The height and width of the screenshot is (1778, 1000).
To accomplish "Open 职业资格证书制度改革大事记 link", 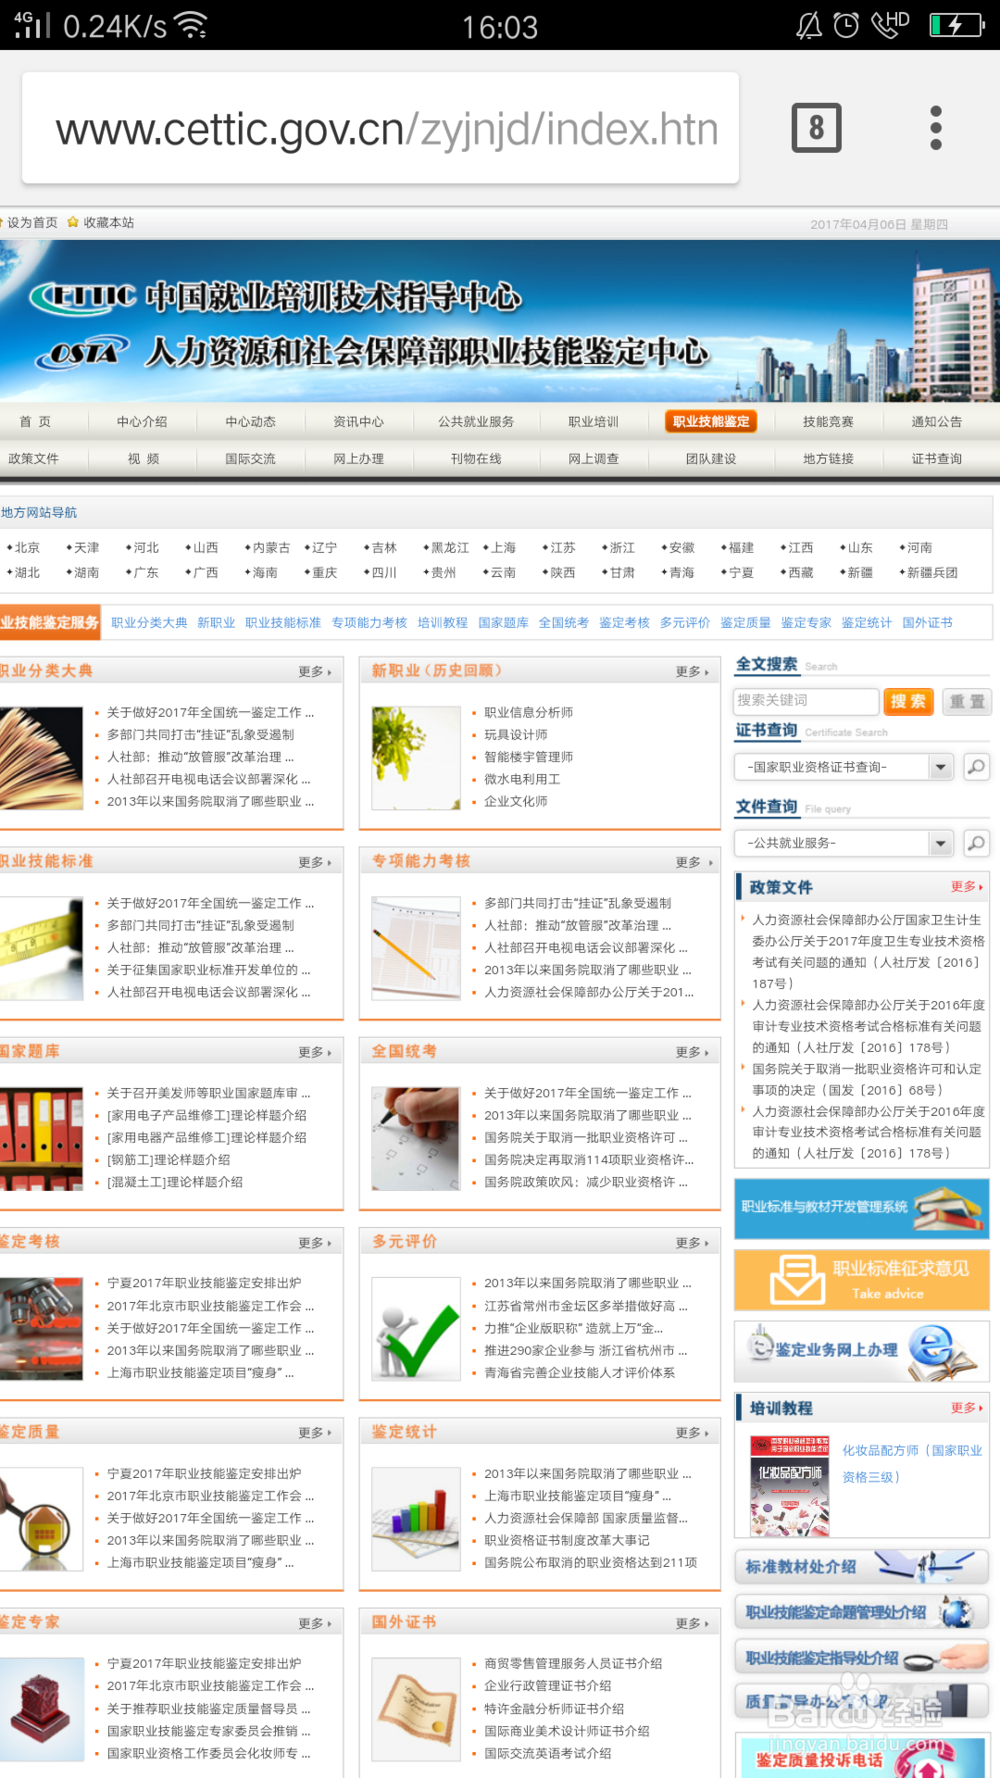I will (567, 1540).
